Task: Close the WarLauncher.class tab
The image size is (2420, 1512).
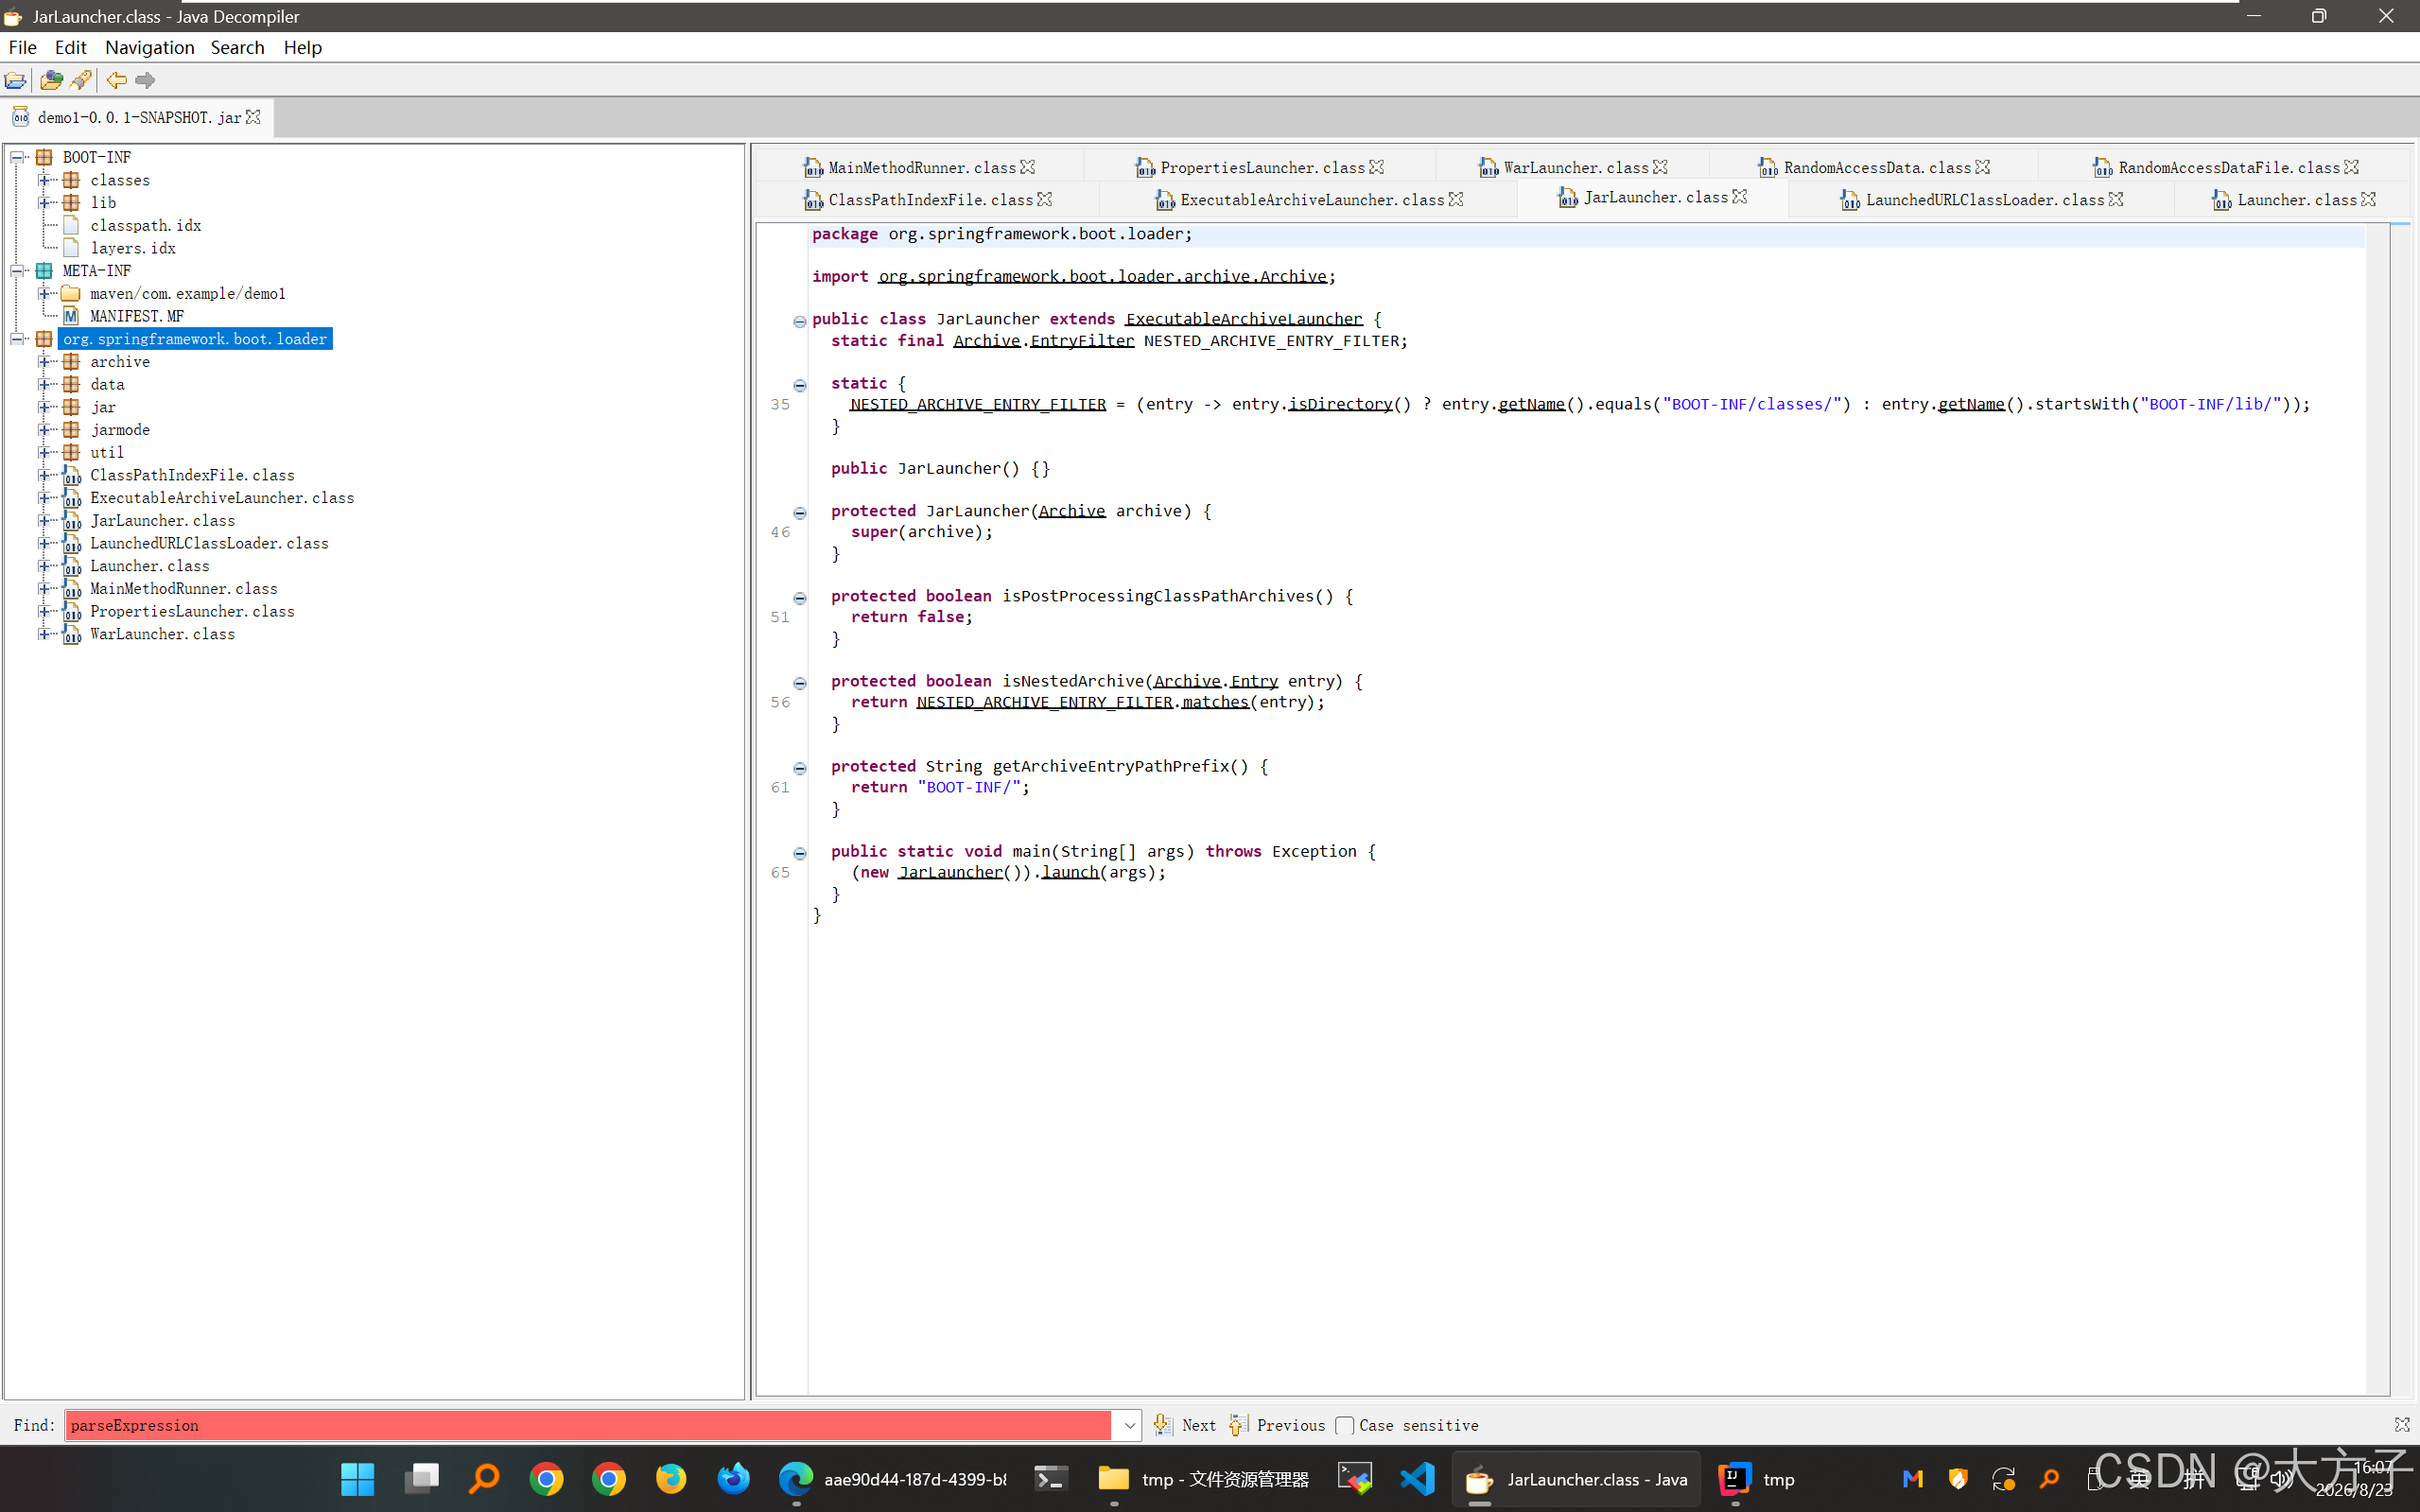Action: (1661, 167)
